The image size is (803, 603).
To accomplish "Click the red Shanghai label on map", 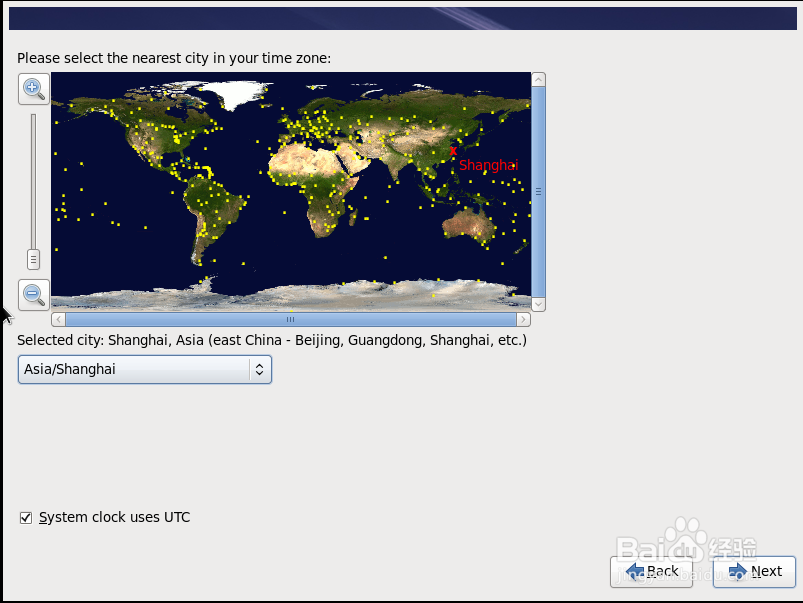I will coord(489,165).
